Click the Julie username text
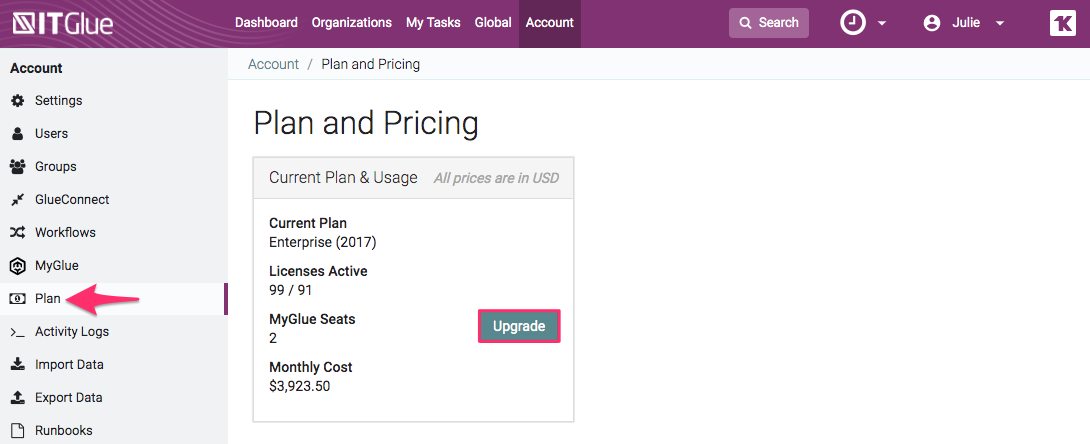This screenshot has width=1090, height=444. point(966,23)
